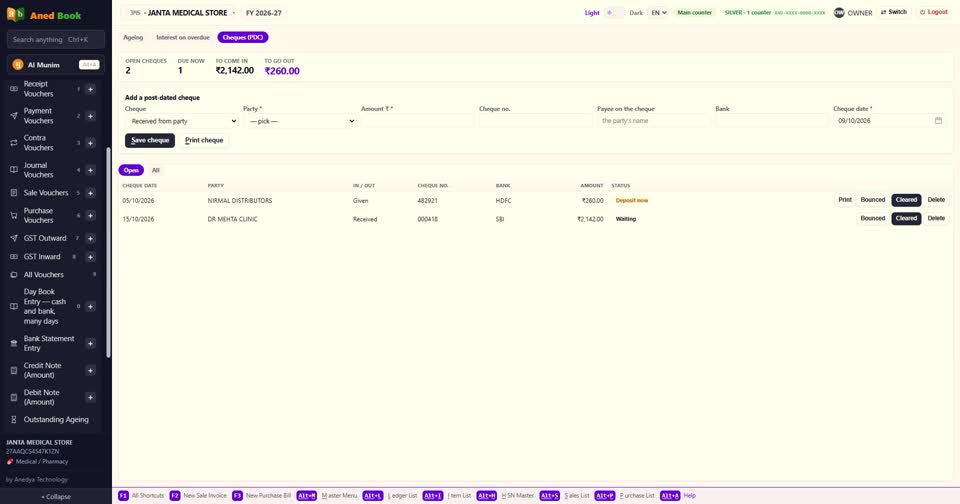This screenshot has height=504, width=960.
Task: Print the NIRMAL DISTRIBUTORS cheque
Action: coord(845,200)
